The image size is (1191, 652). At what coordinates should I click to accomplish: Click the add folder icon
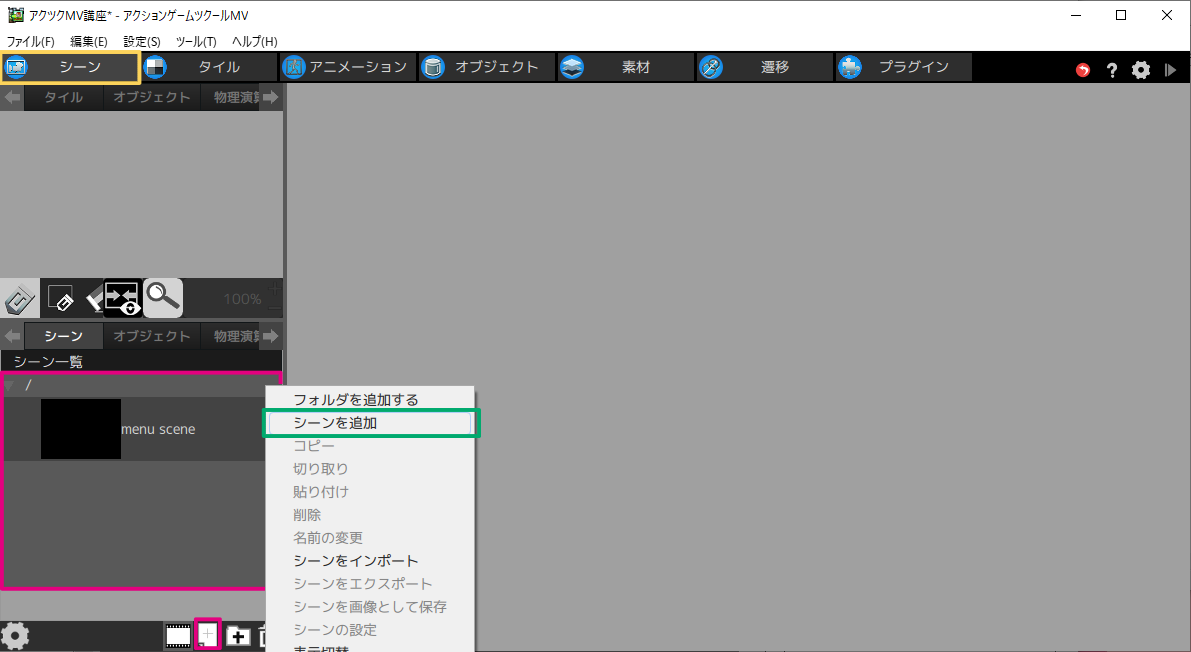tap(238, 635)
